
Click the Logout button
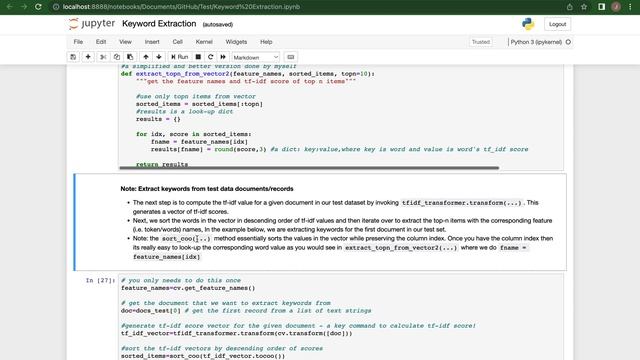pos(557,24)
